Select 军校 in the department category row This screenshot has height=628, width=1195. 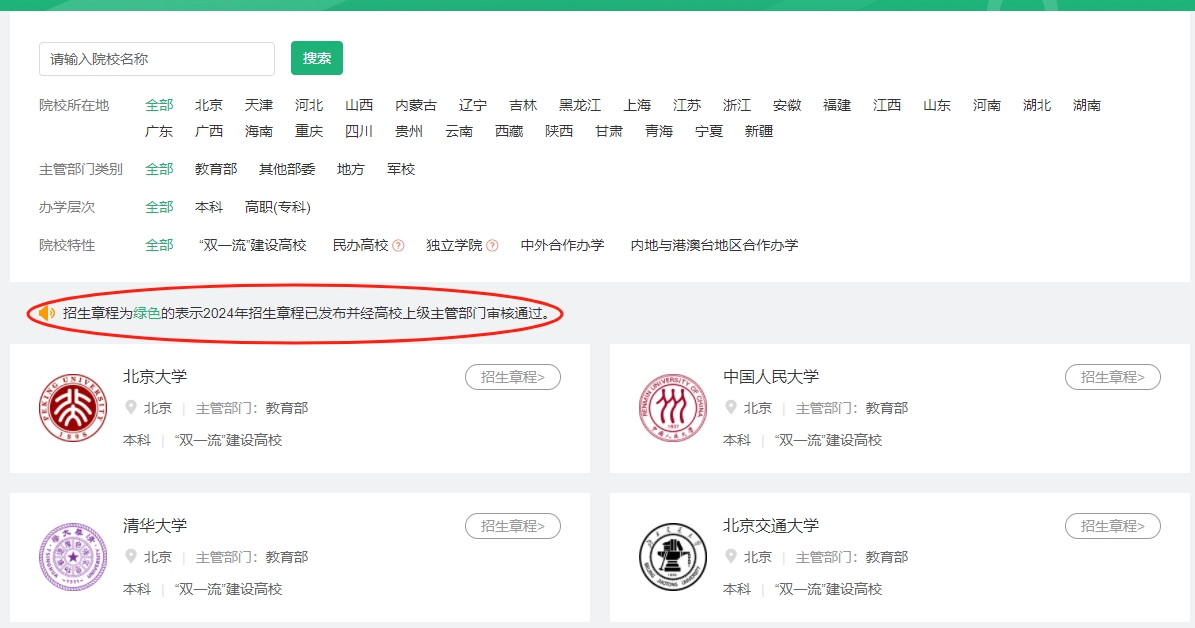pos(400,169)
